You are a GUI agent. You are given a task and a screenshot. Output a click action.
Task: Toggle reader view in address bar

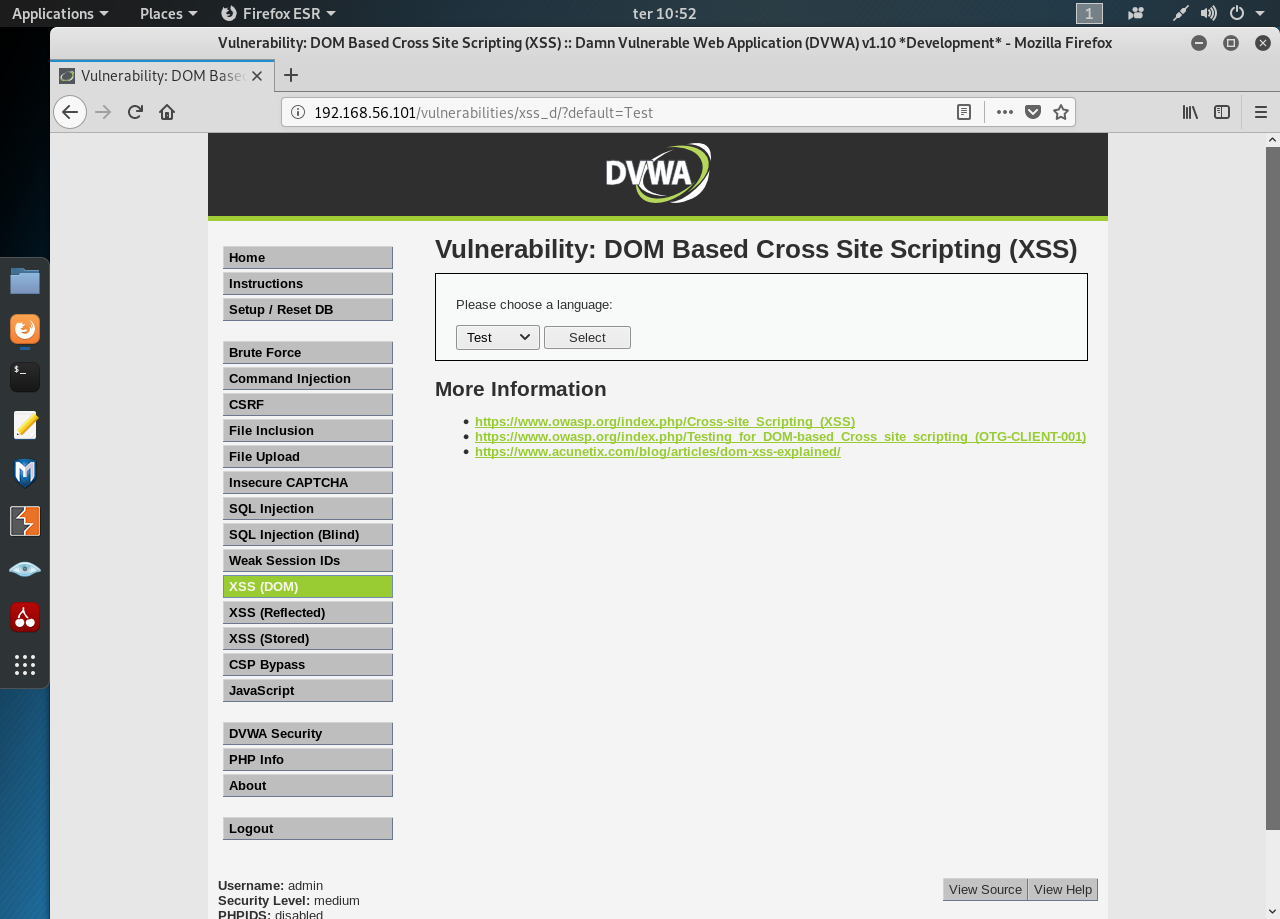[964, 112]
